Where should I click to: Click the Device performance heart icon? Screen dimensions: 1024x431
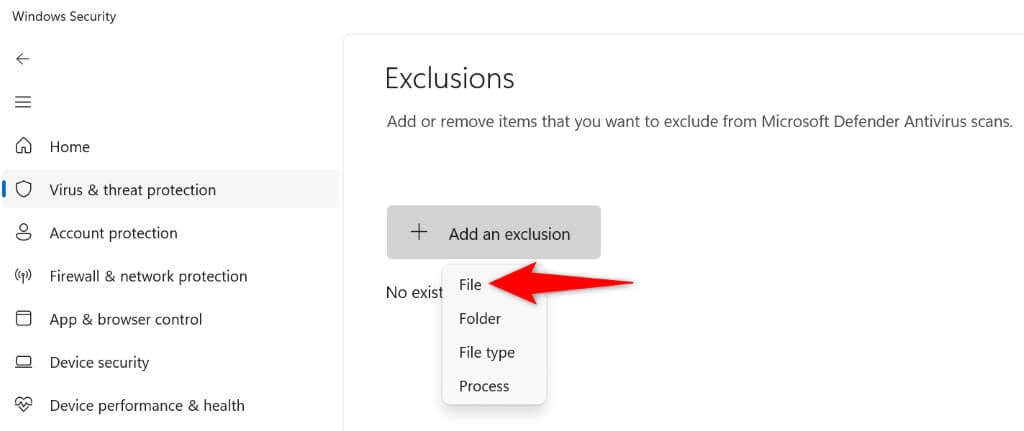[24, 405]
